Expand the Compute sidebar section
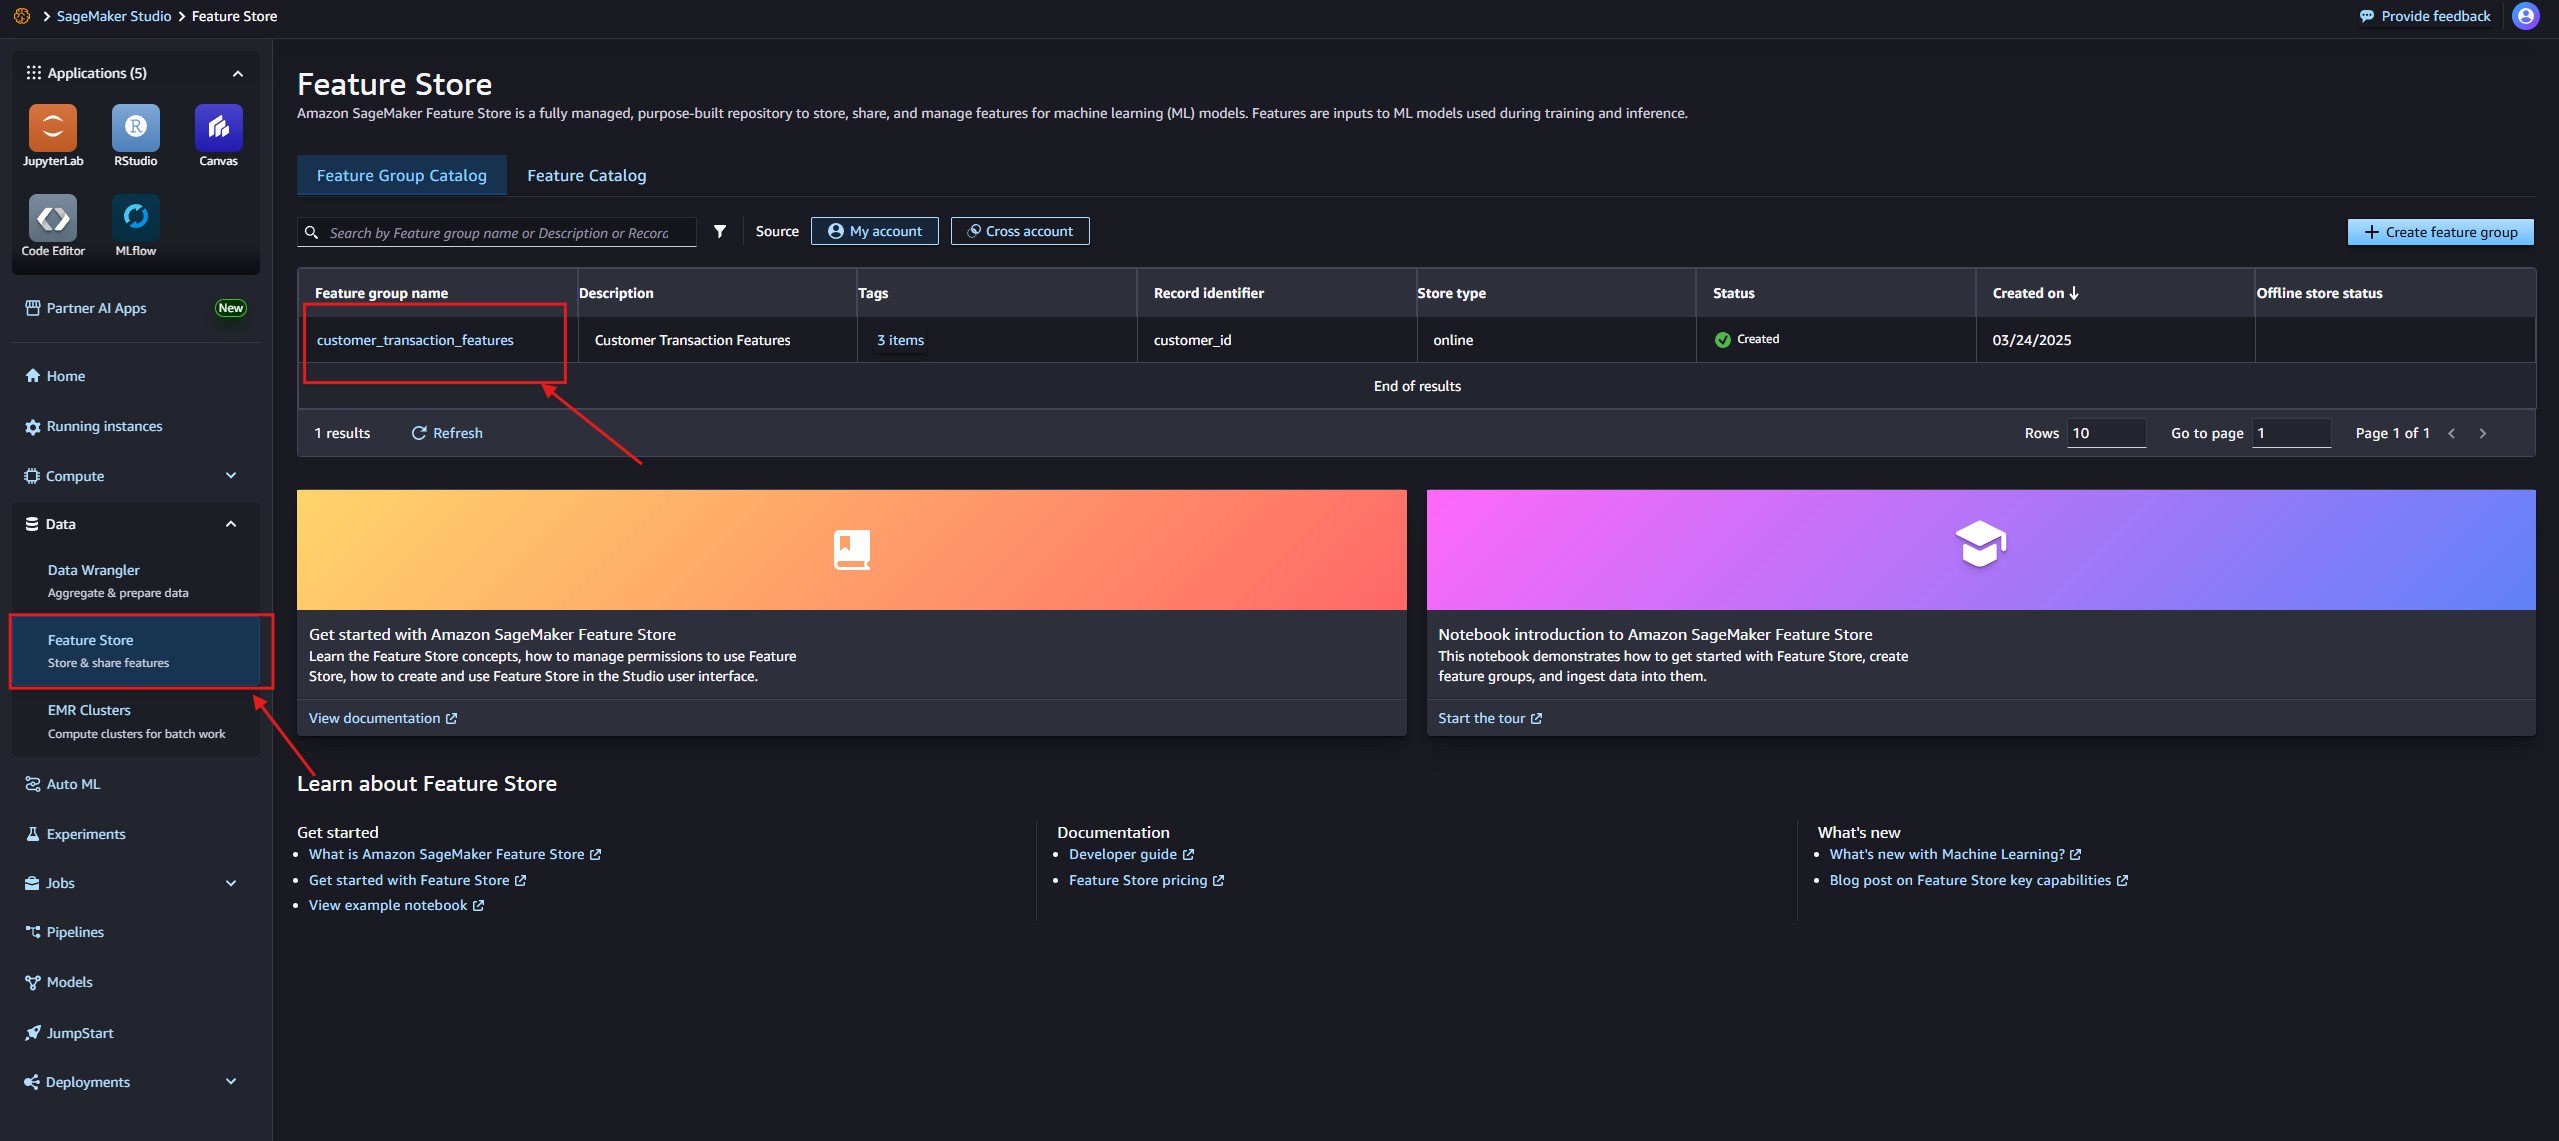The height and width of the screenshot is (1141, 2559). click(x=230, y=476)
